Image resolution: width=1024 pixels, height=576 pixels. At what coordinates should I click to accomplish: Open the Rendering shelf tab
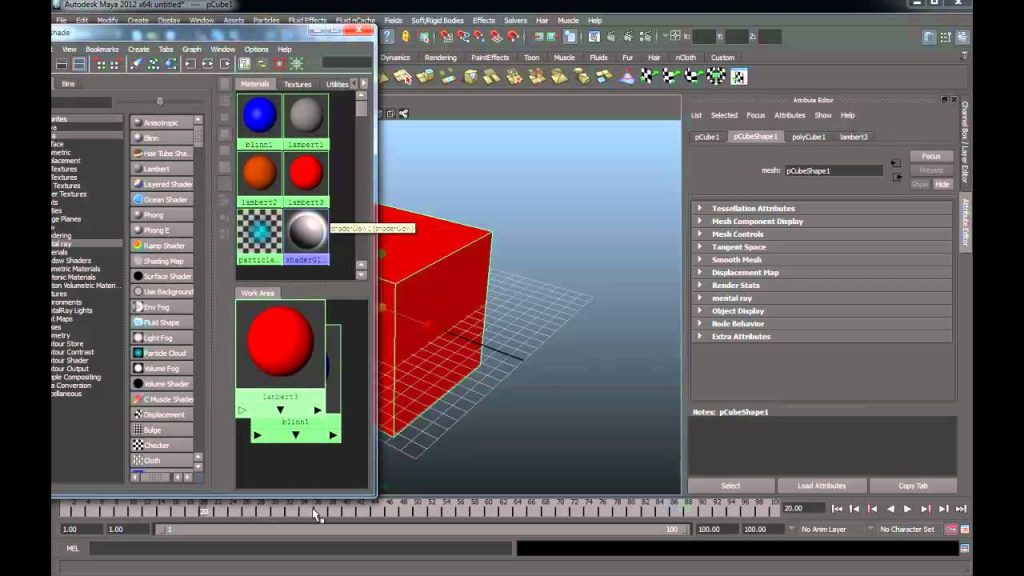click(441, 57)
